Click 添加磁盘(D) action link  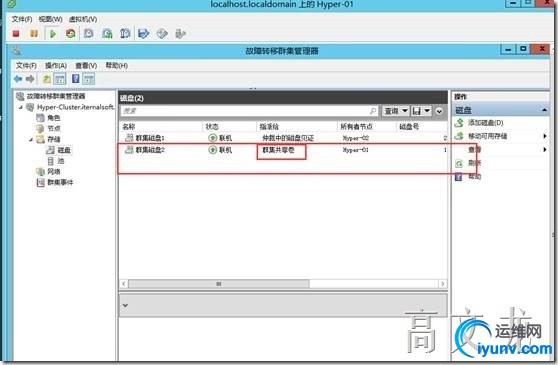coord(486,123)
